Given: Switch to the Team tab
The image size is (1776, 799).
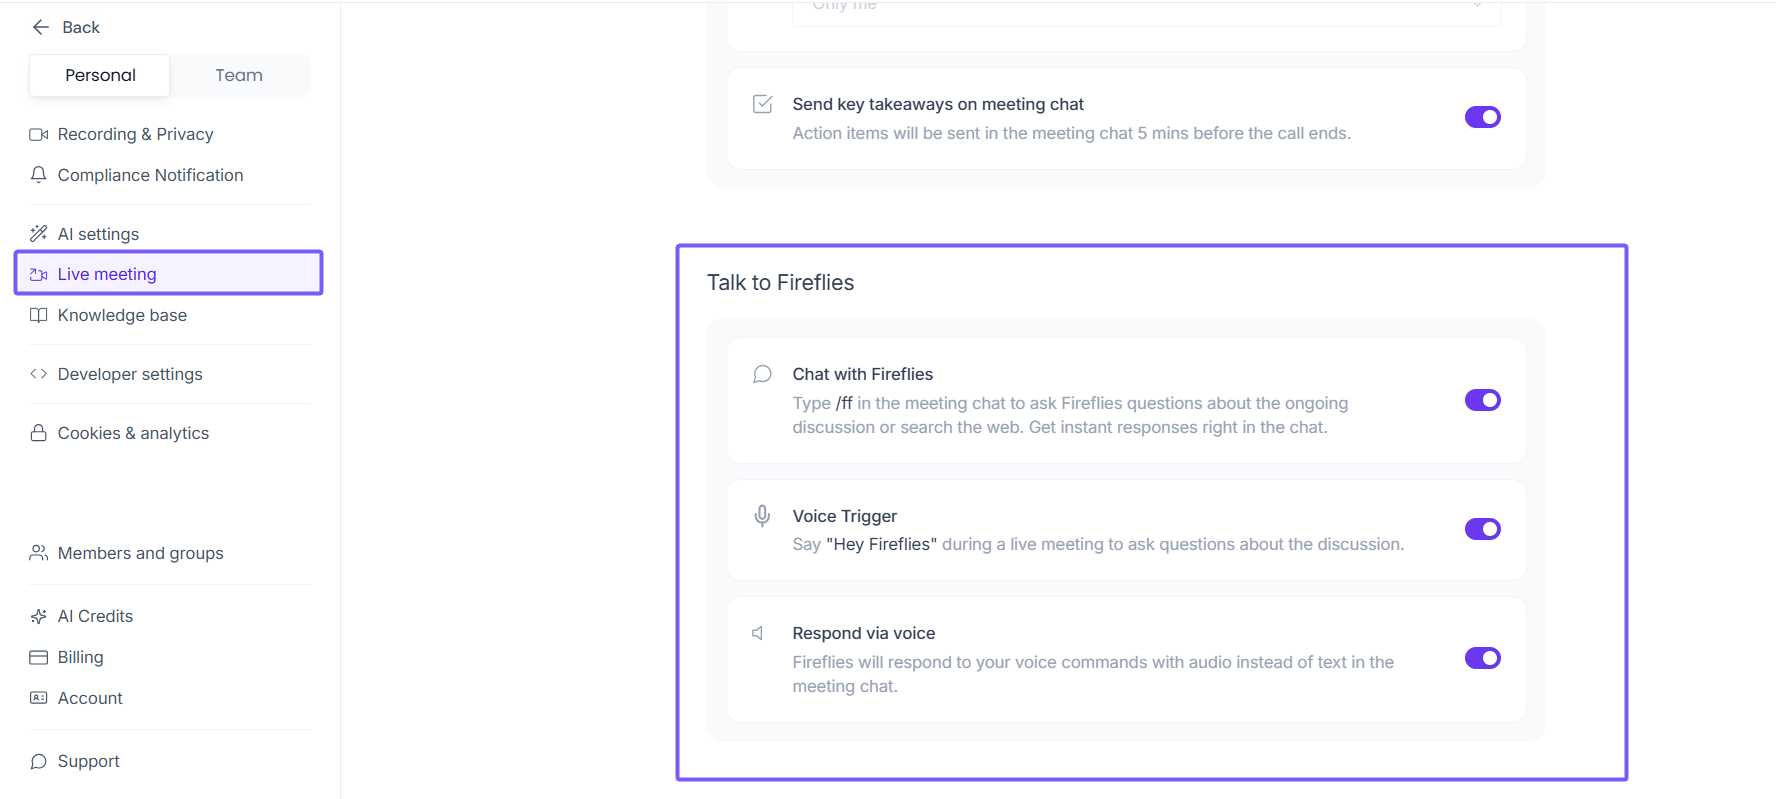Looking at the screenshot, I should (x=239, y=75).
